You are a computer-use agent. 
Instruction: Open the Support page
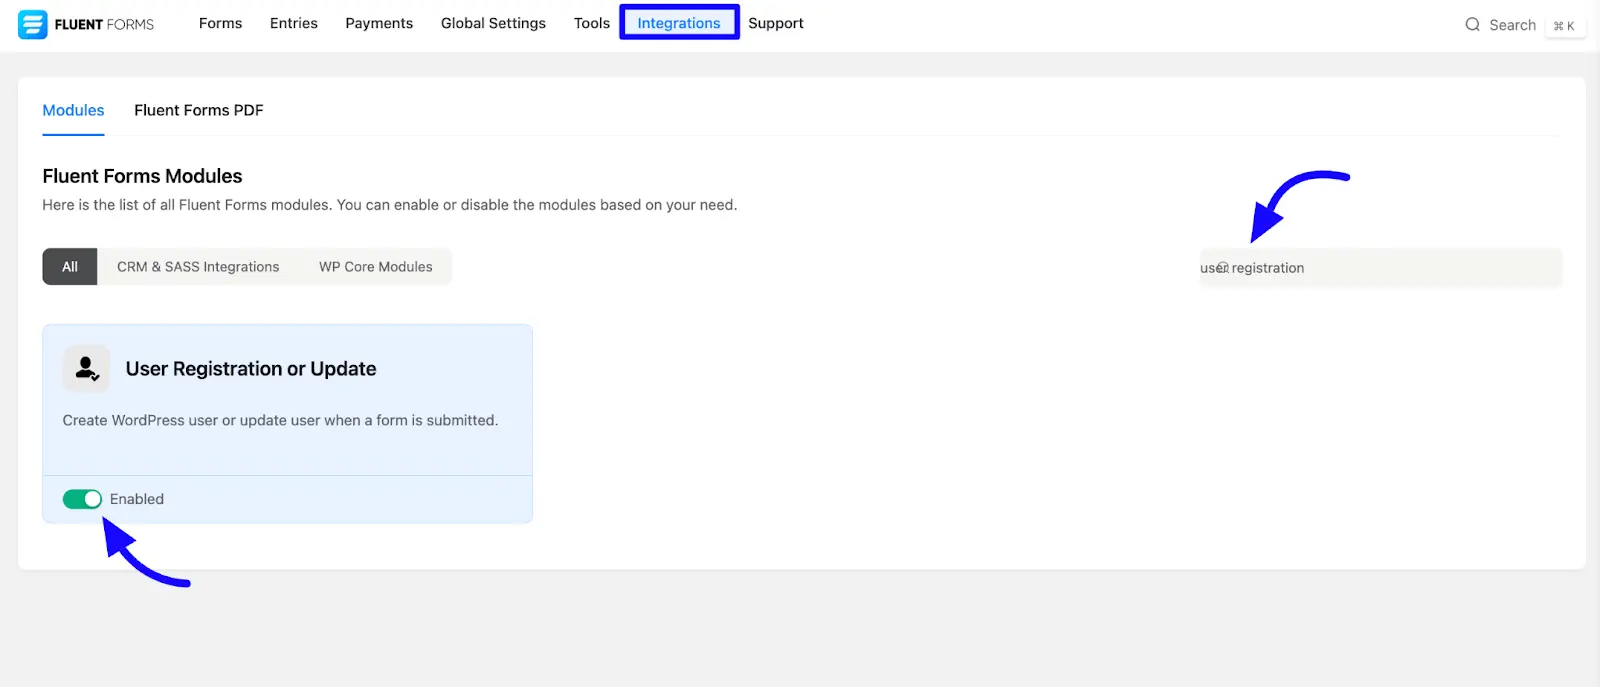pos(775,23)
